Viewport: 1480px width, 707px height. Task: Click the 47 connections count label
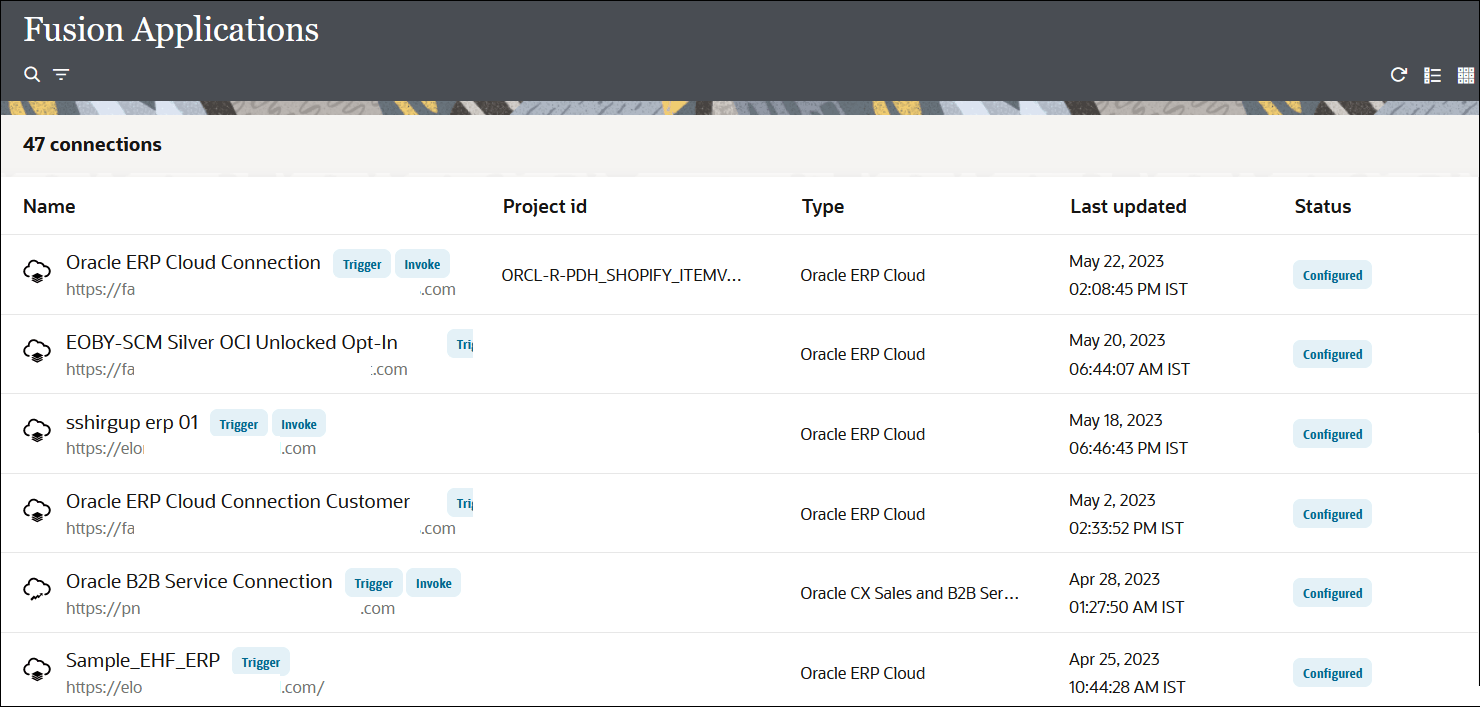[x=92, y=145]
